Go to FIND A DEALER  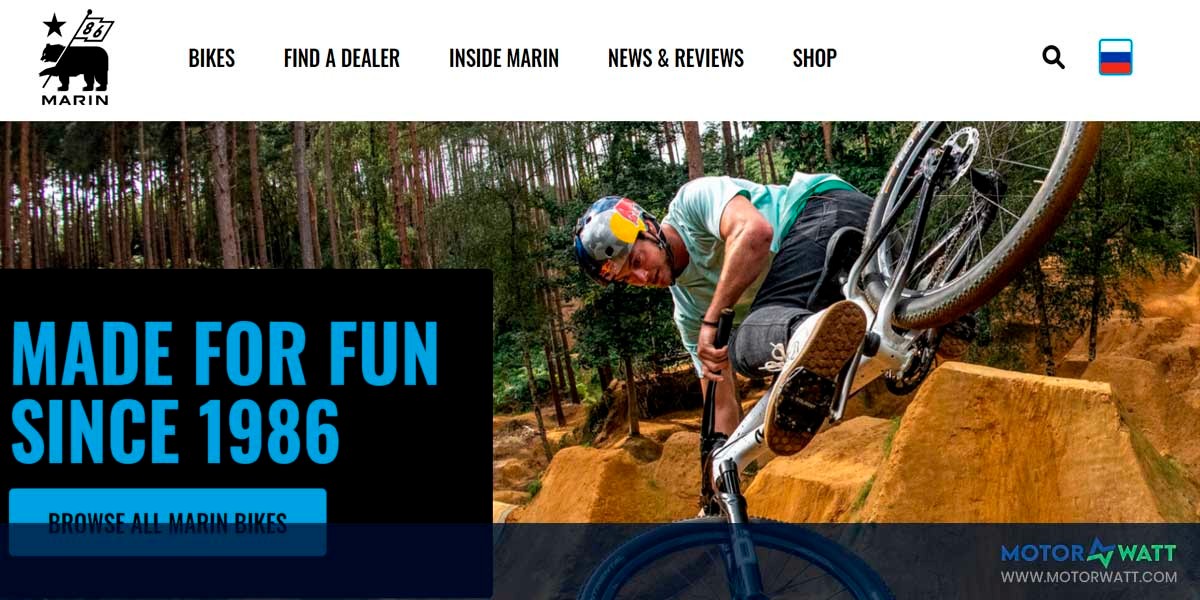342,58
